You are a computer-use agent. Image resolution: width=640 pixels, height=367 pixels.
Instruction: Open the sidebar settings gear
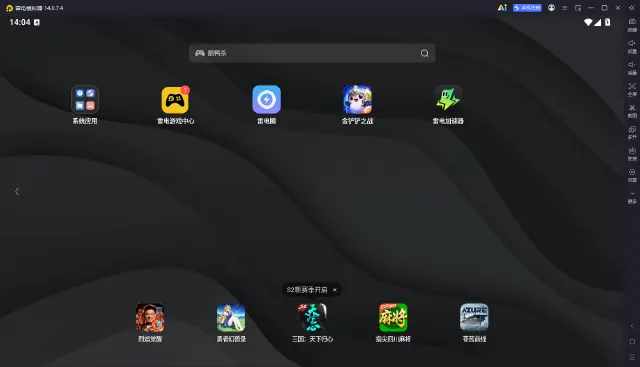coord(632,175)
